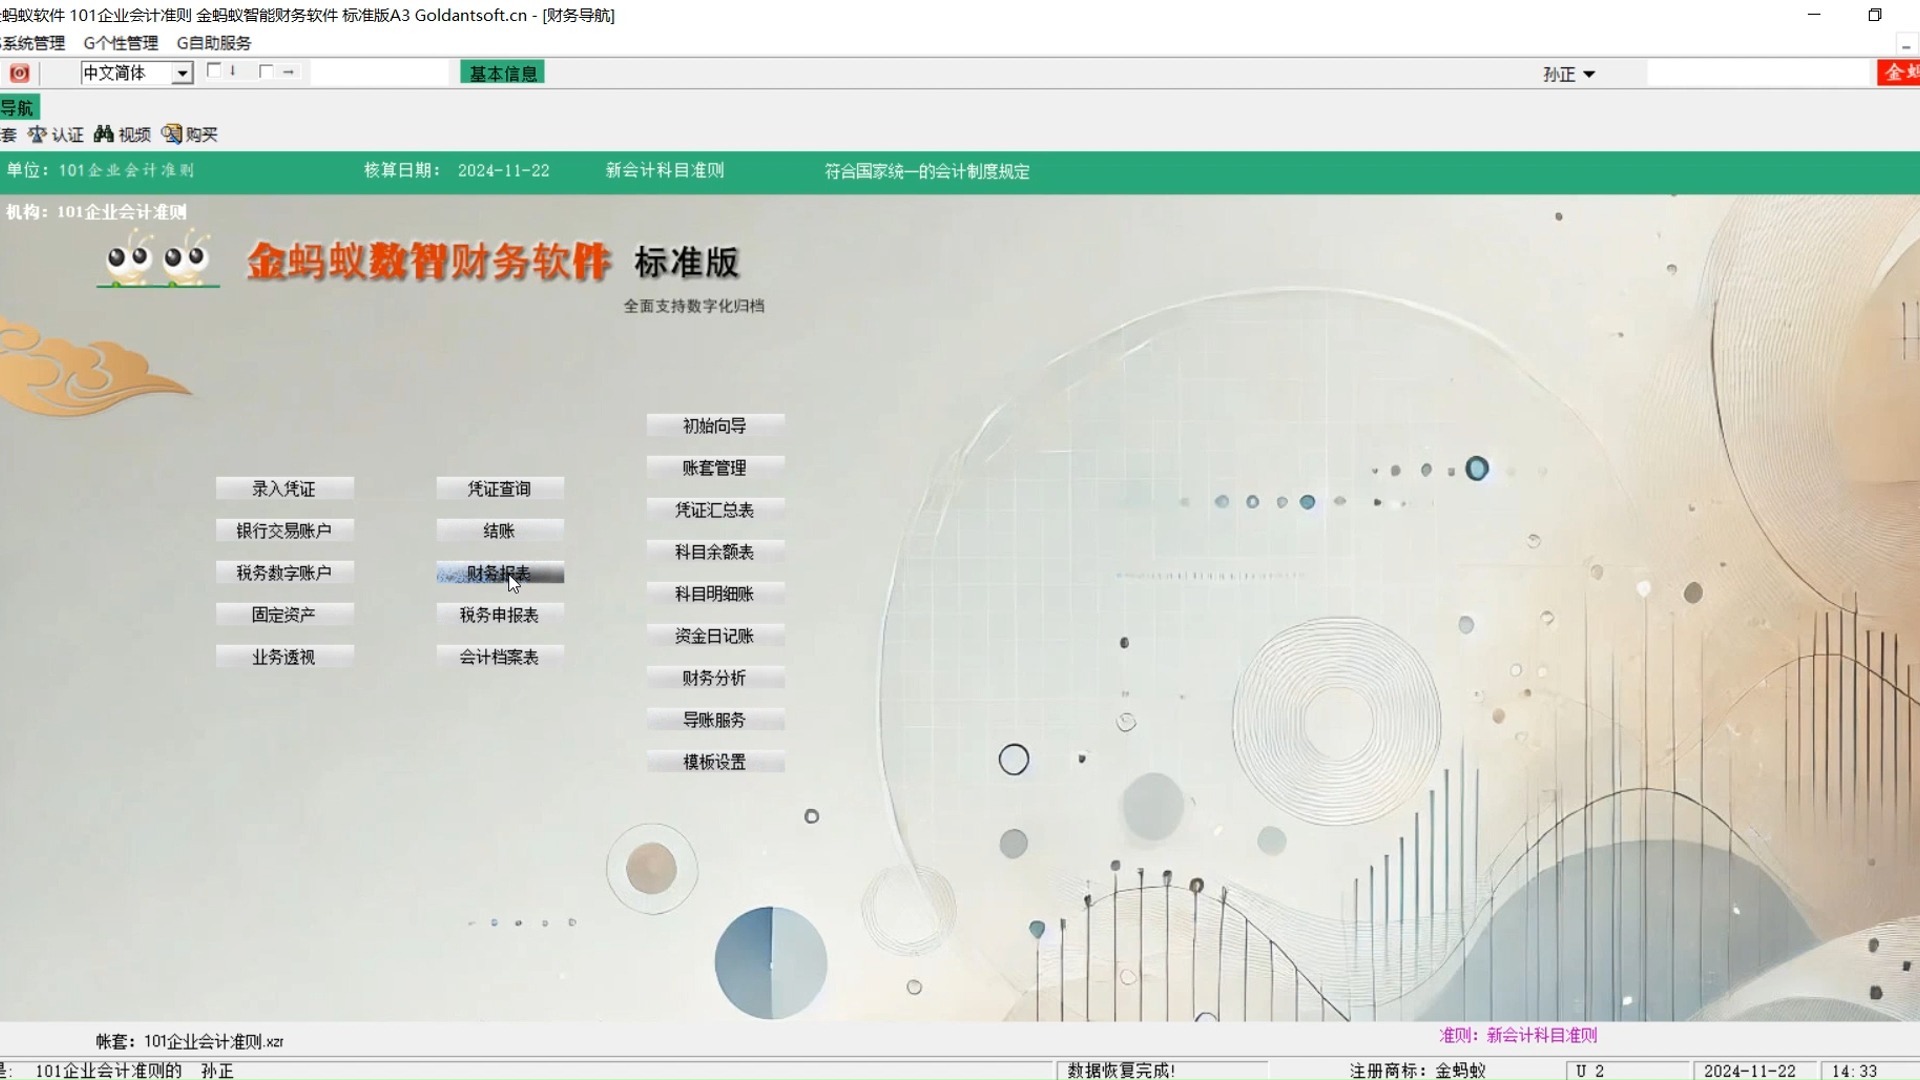This screenshot has height=1080, width=1920.
Task: Open 税务数字账户
Action: point(284,573)
